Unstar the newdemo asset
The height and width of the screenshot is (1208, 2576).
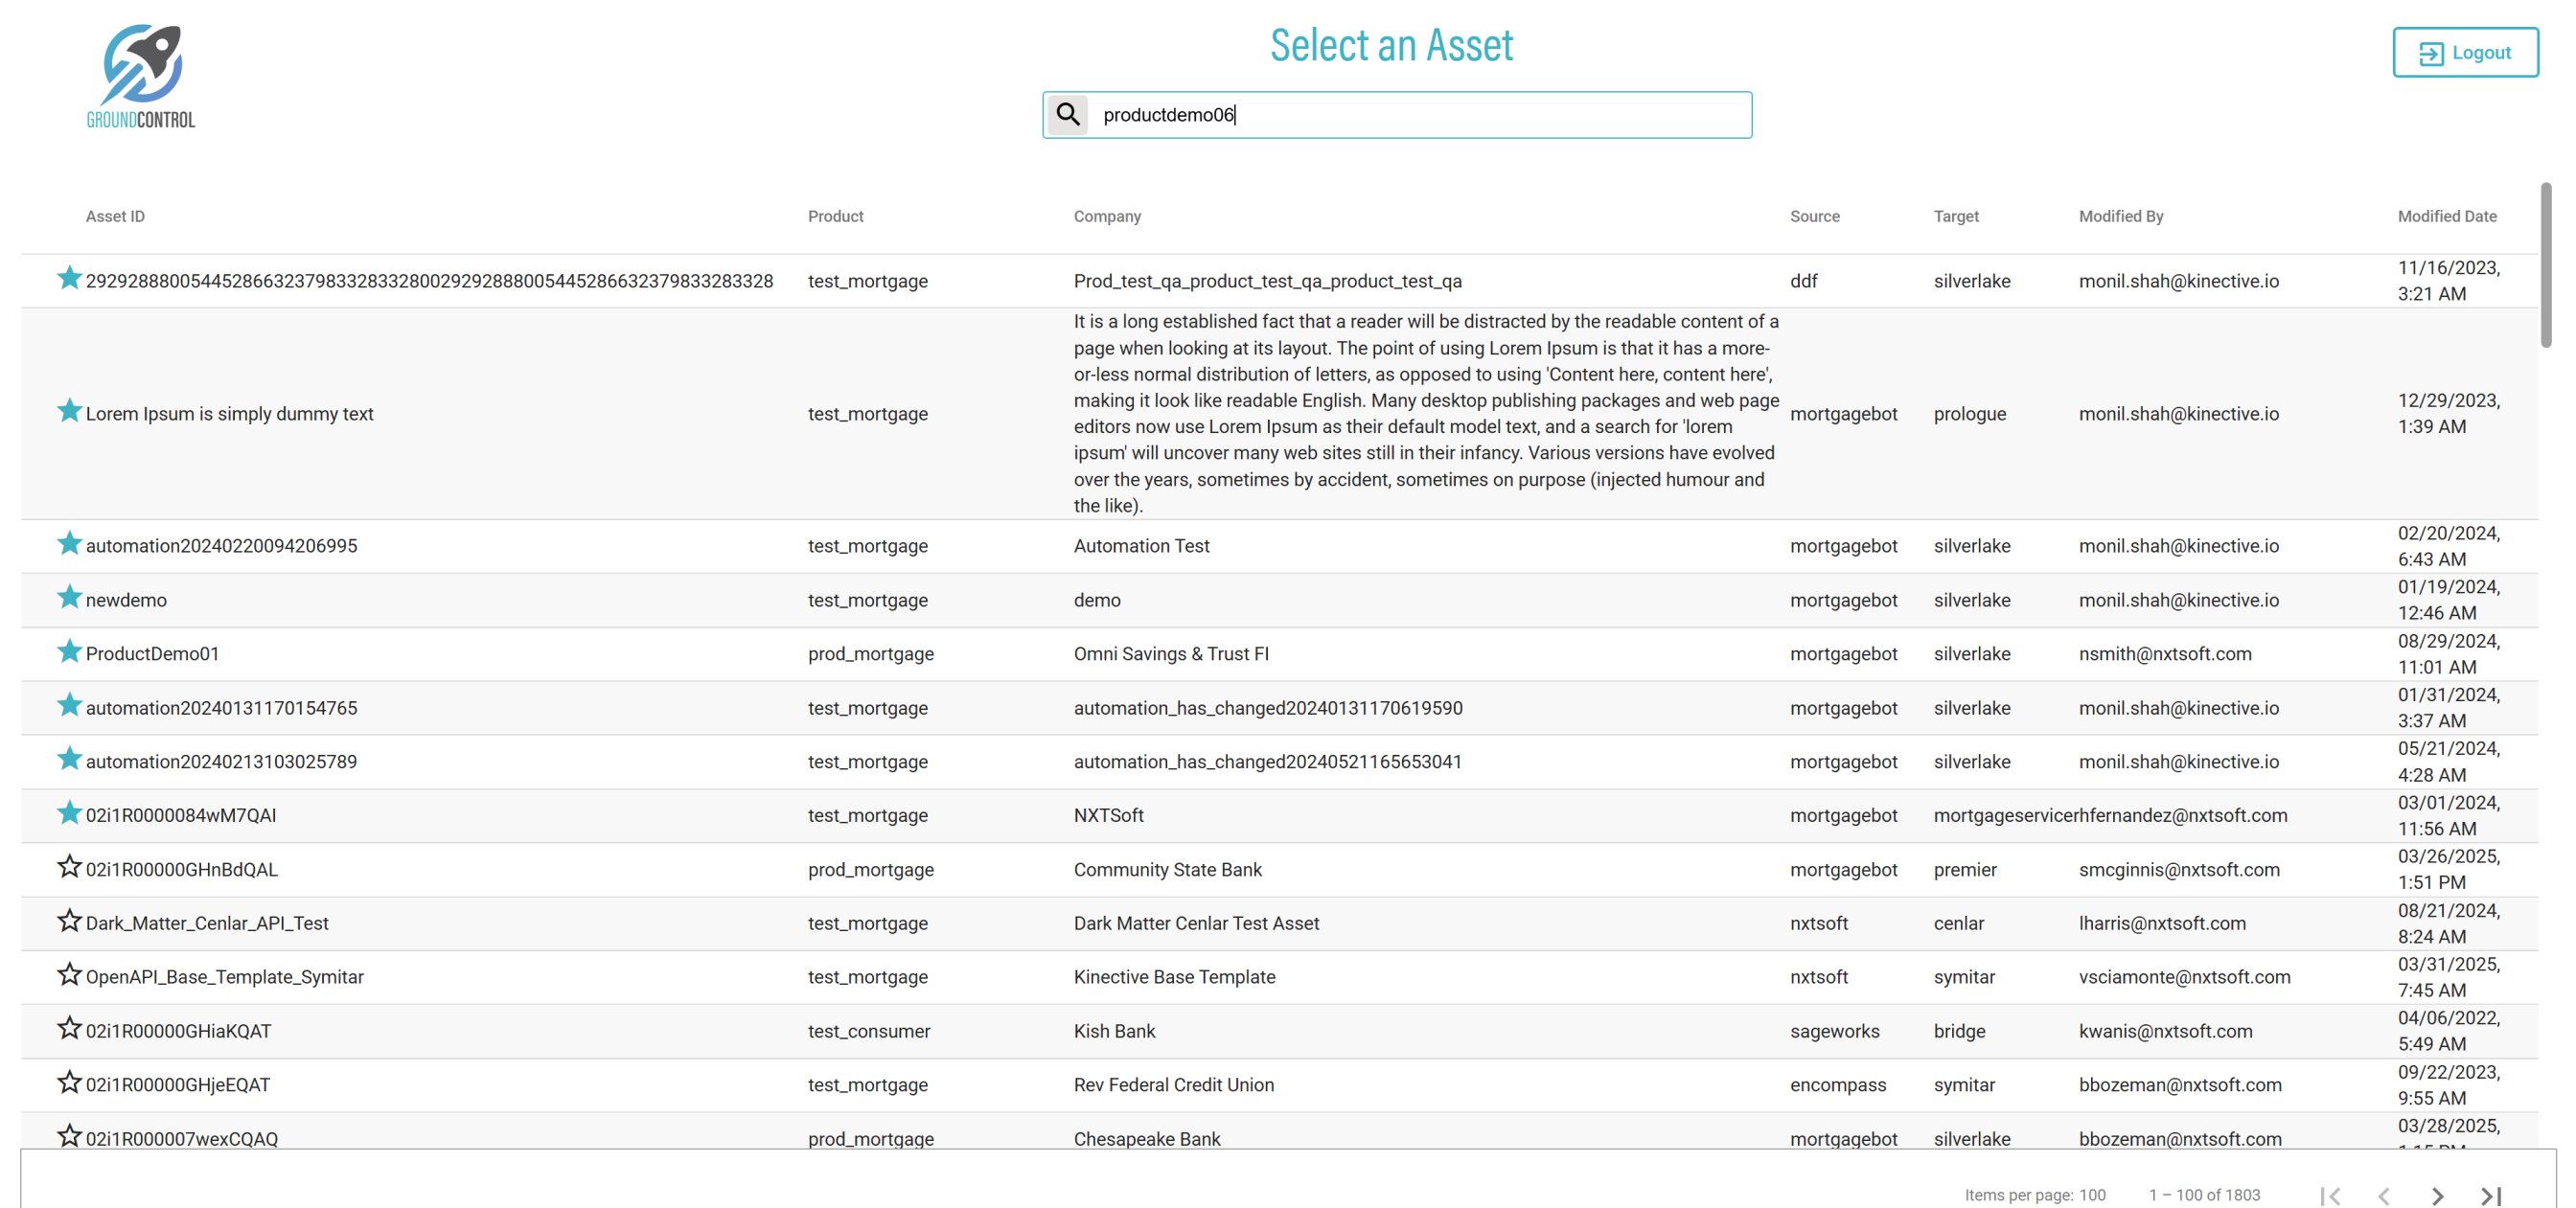coord(69,598)
